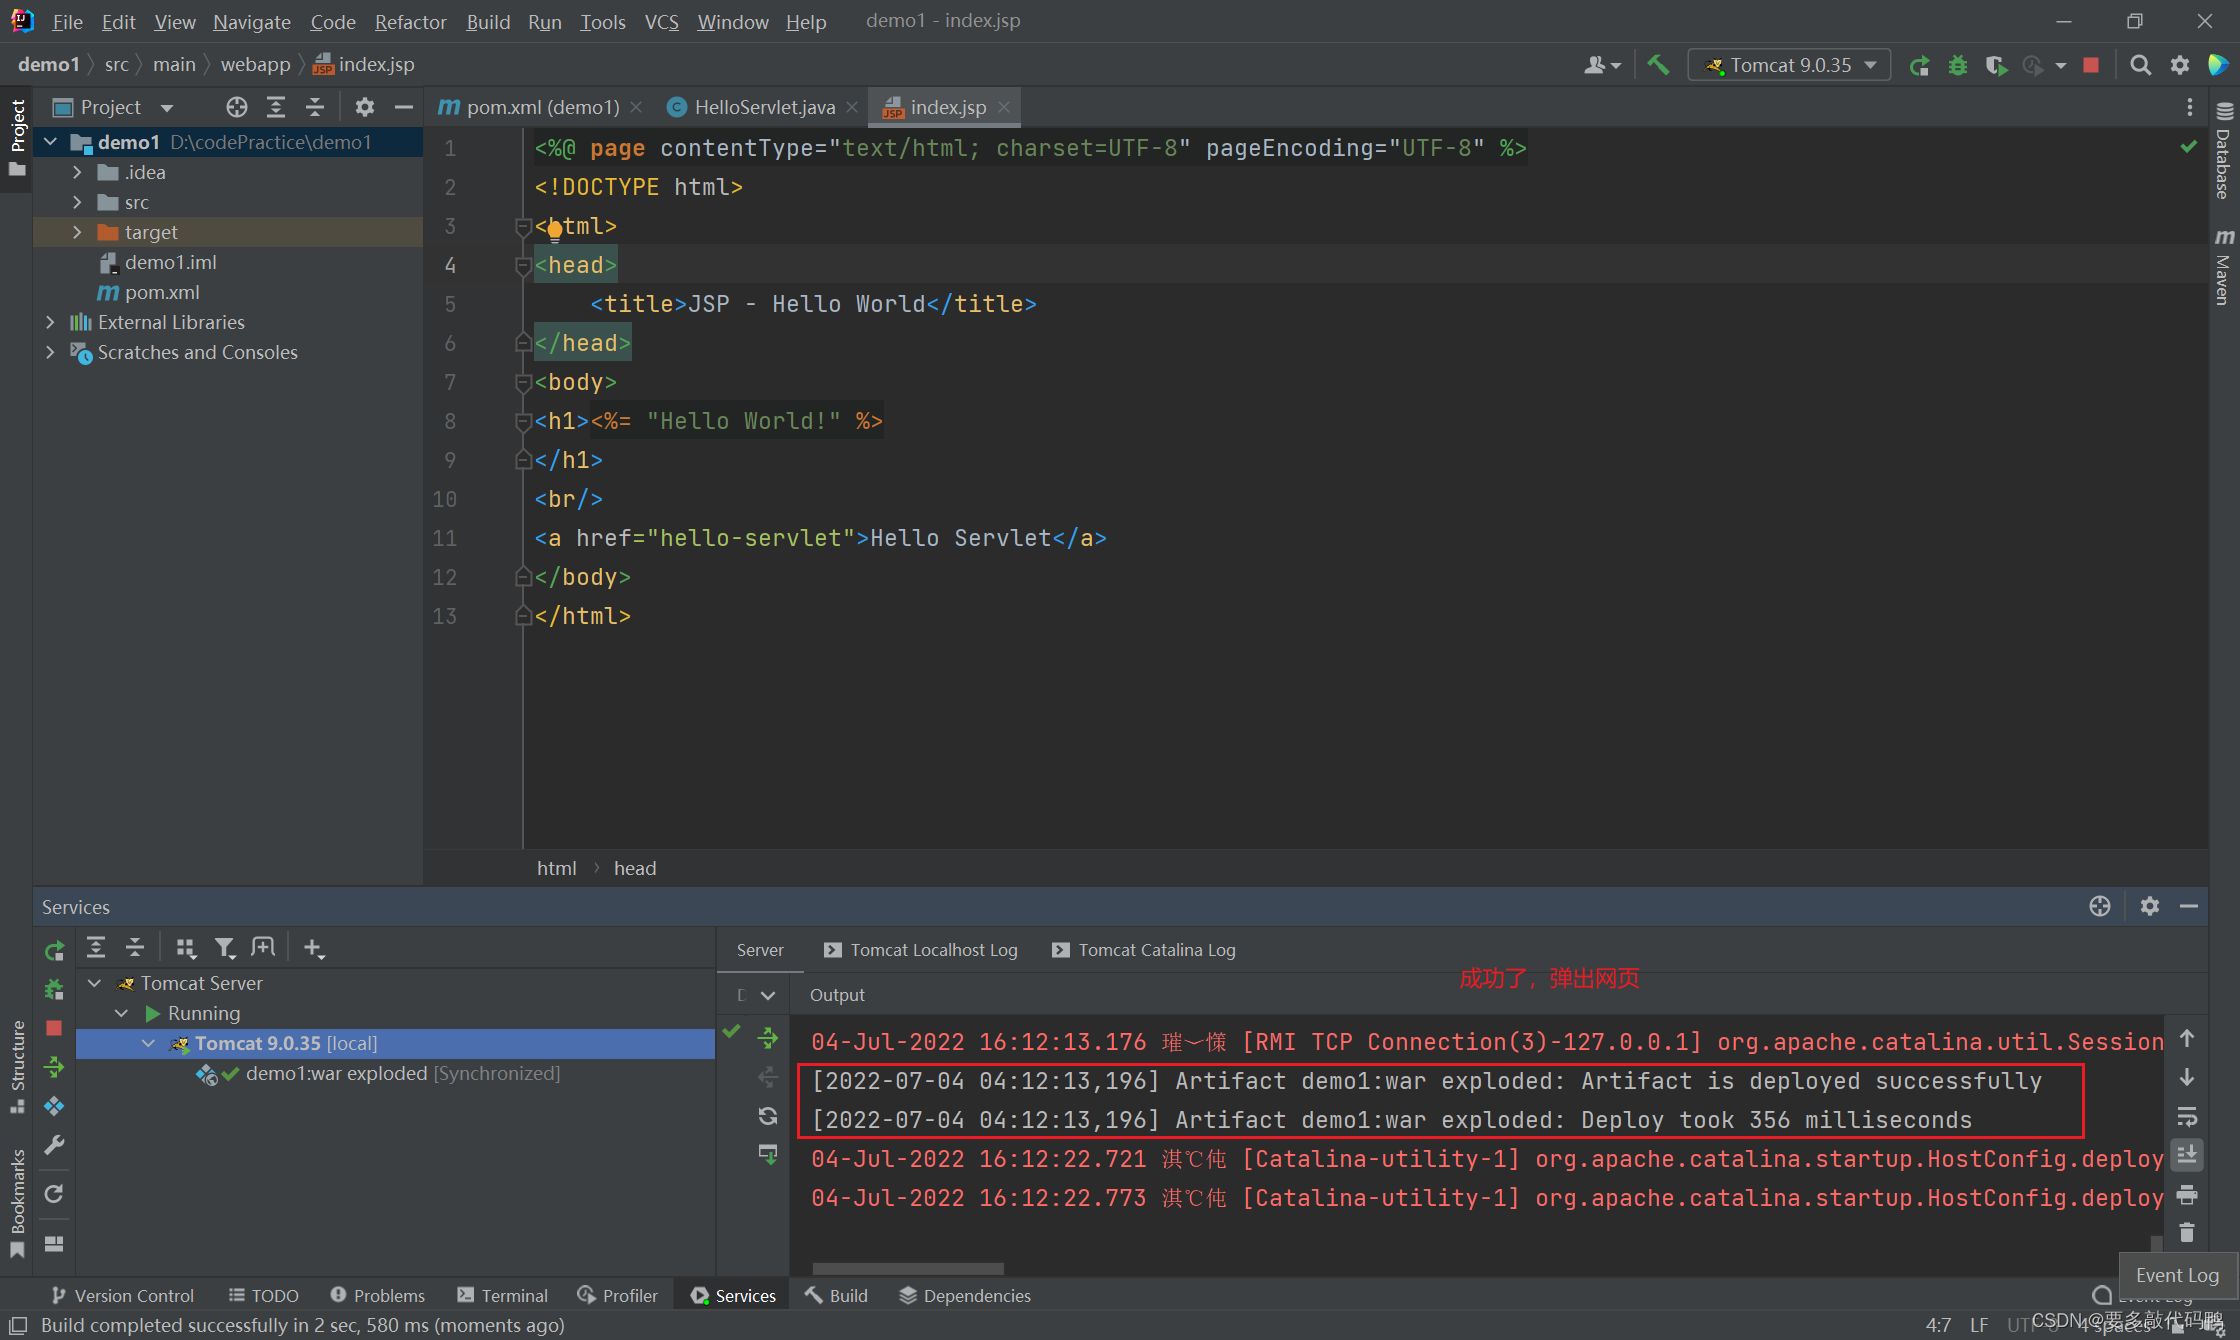Open the Refactor menu
2240x1340 pixels.
pyautogui.click(x=410, y=21)
